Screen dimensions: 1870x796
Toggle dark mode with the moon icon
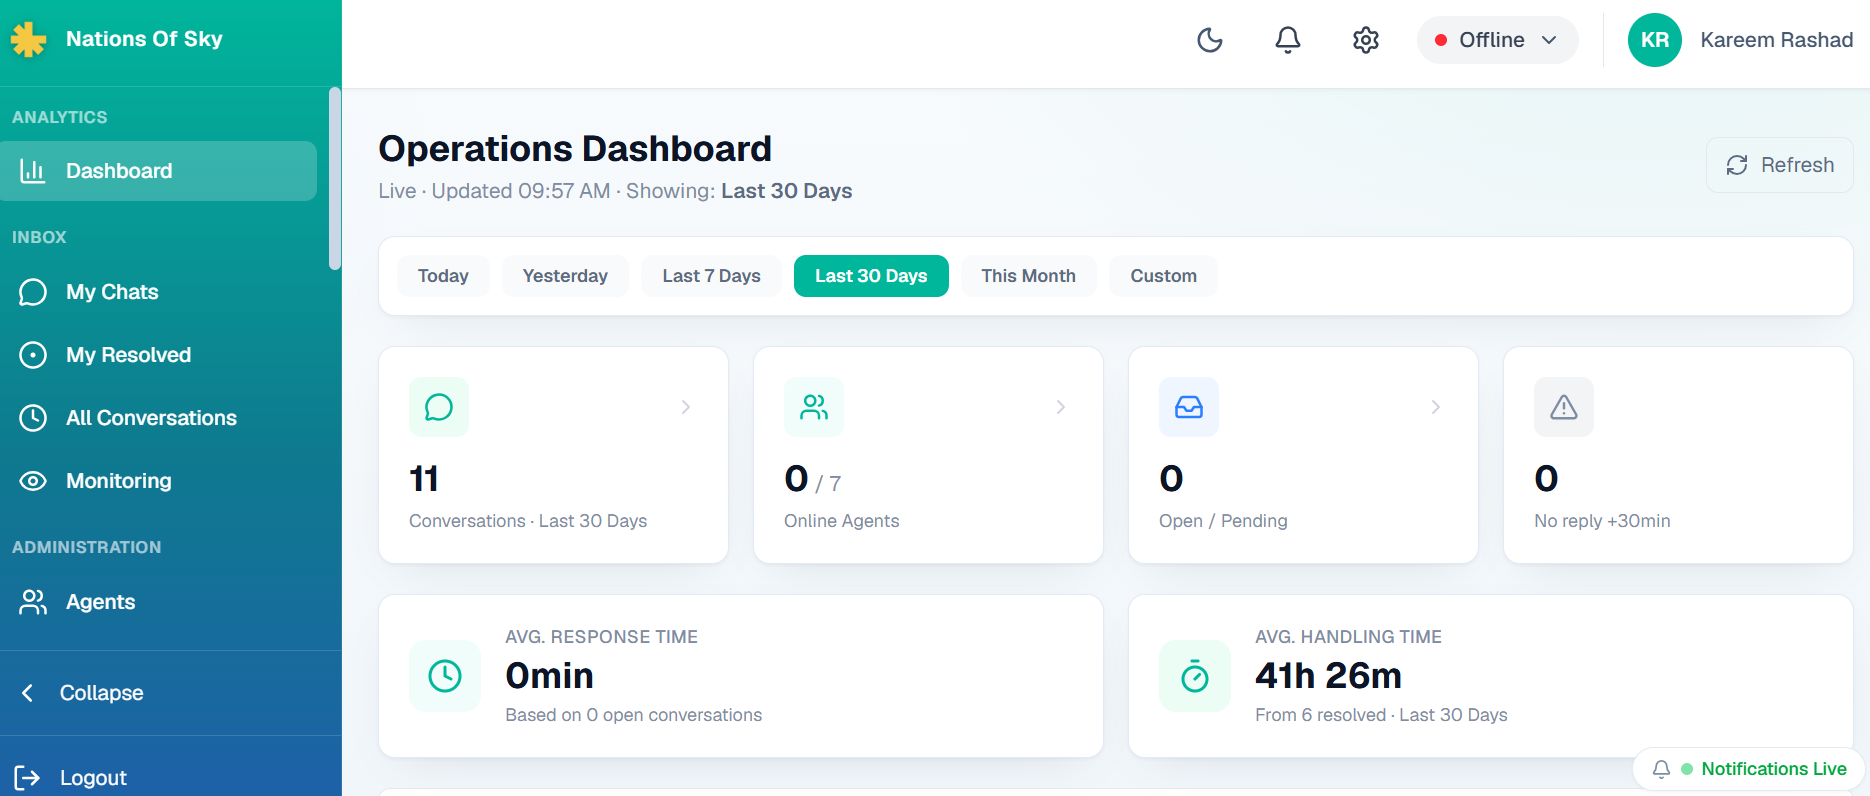1210,40
